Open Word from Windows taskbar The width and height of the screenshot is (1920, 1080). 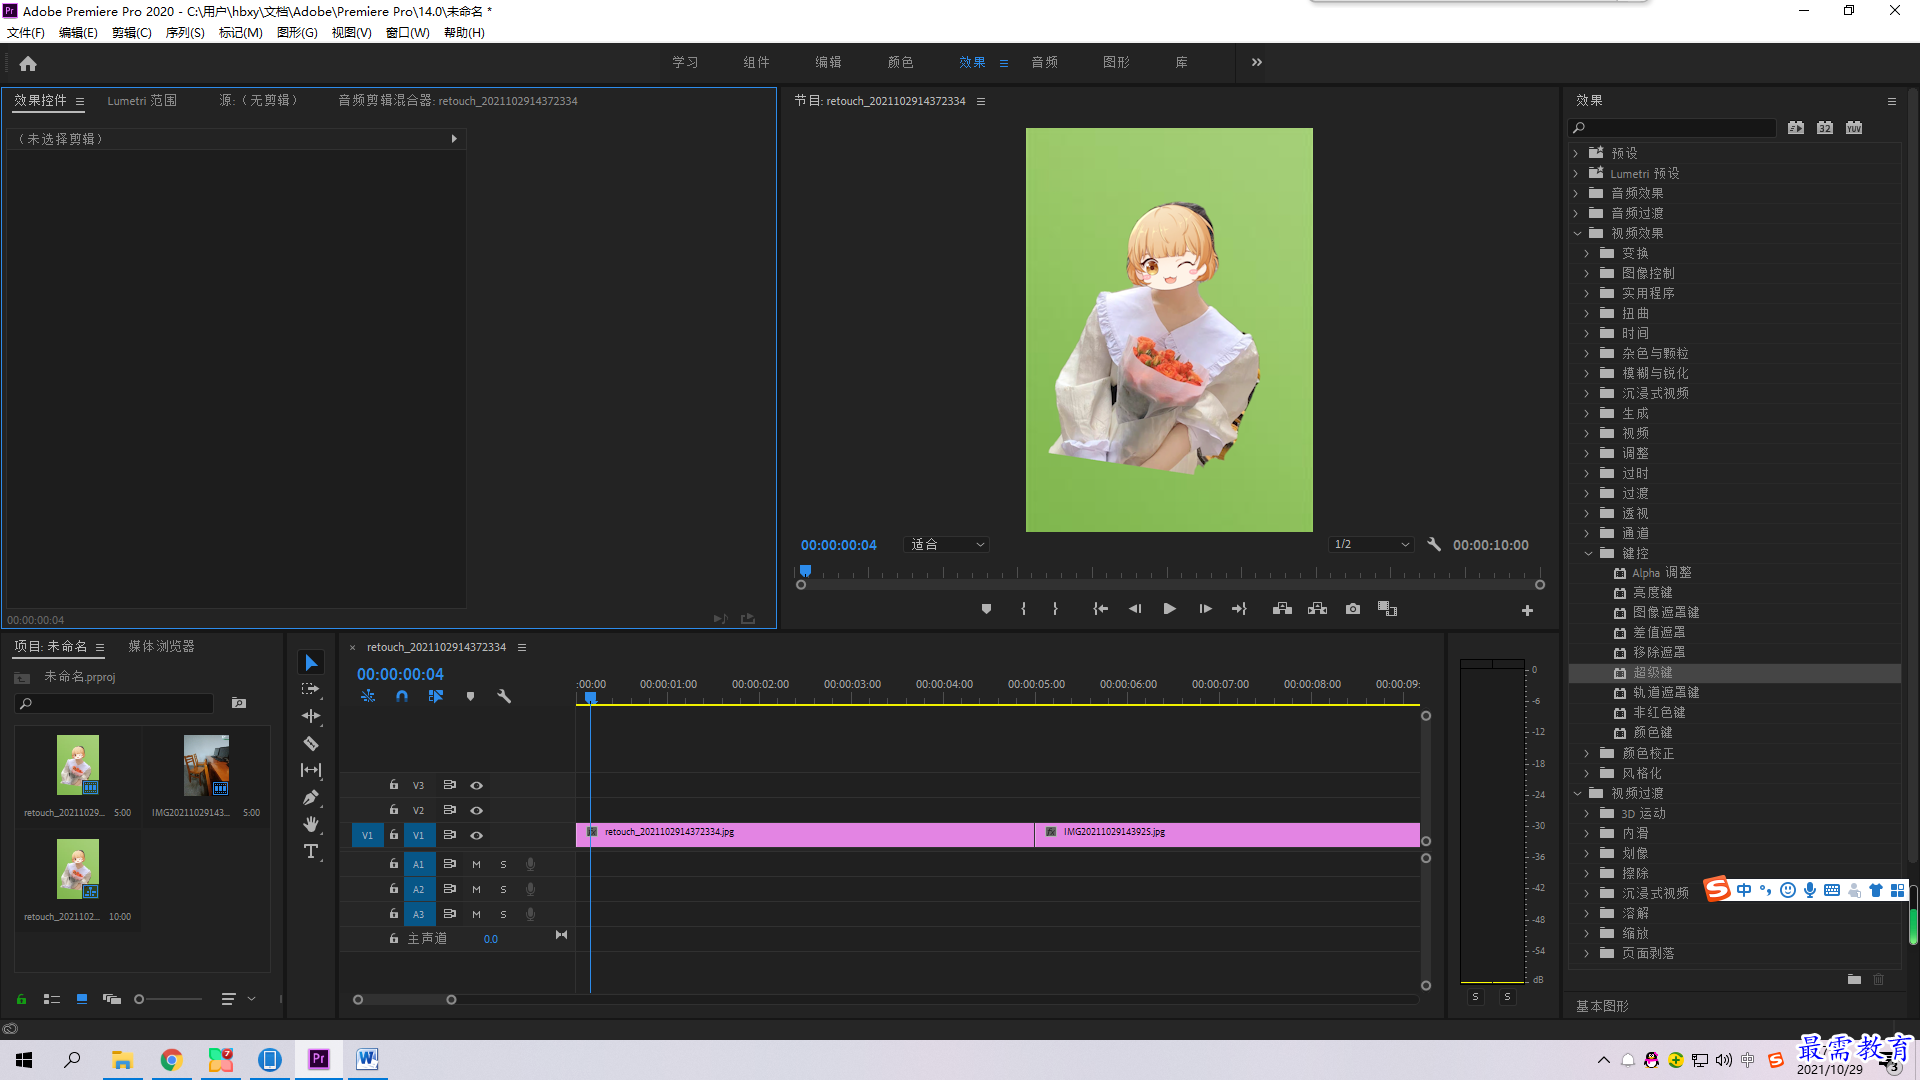pyautogui.click(x=367, y=1060)
